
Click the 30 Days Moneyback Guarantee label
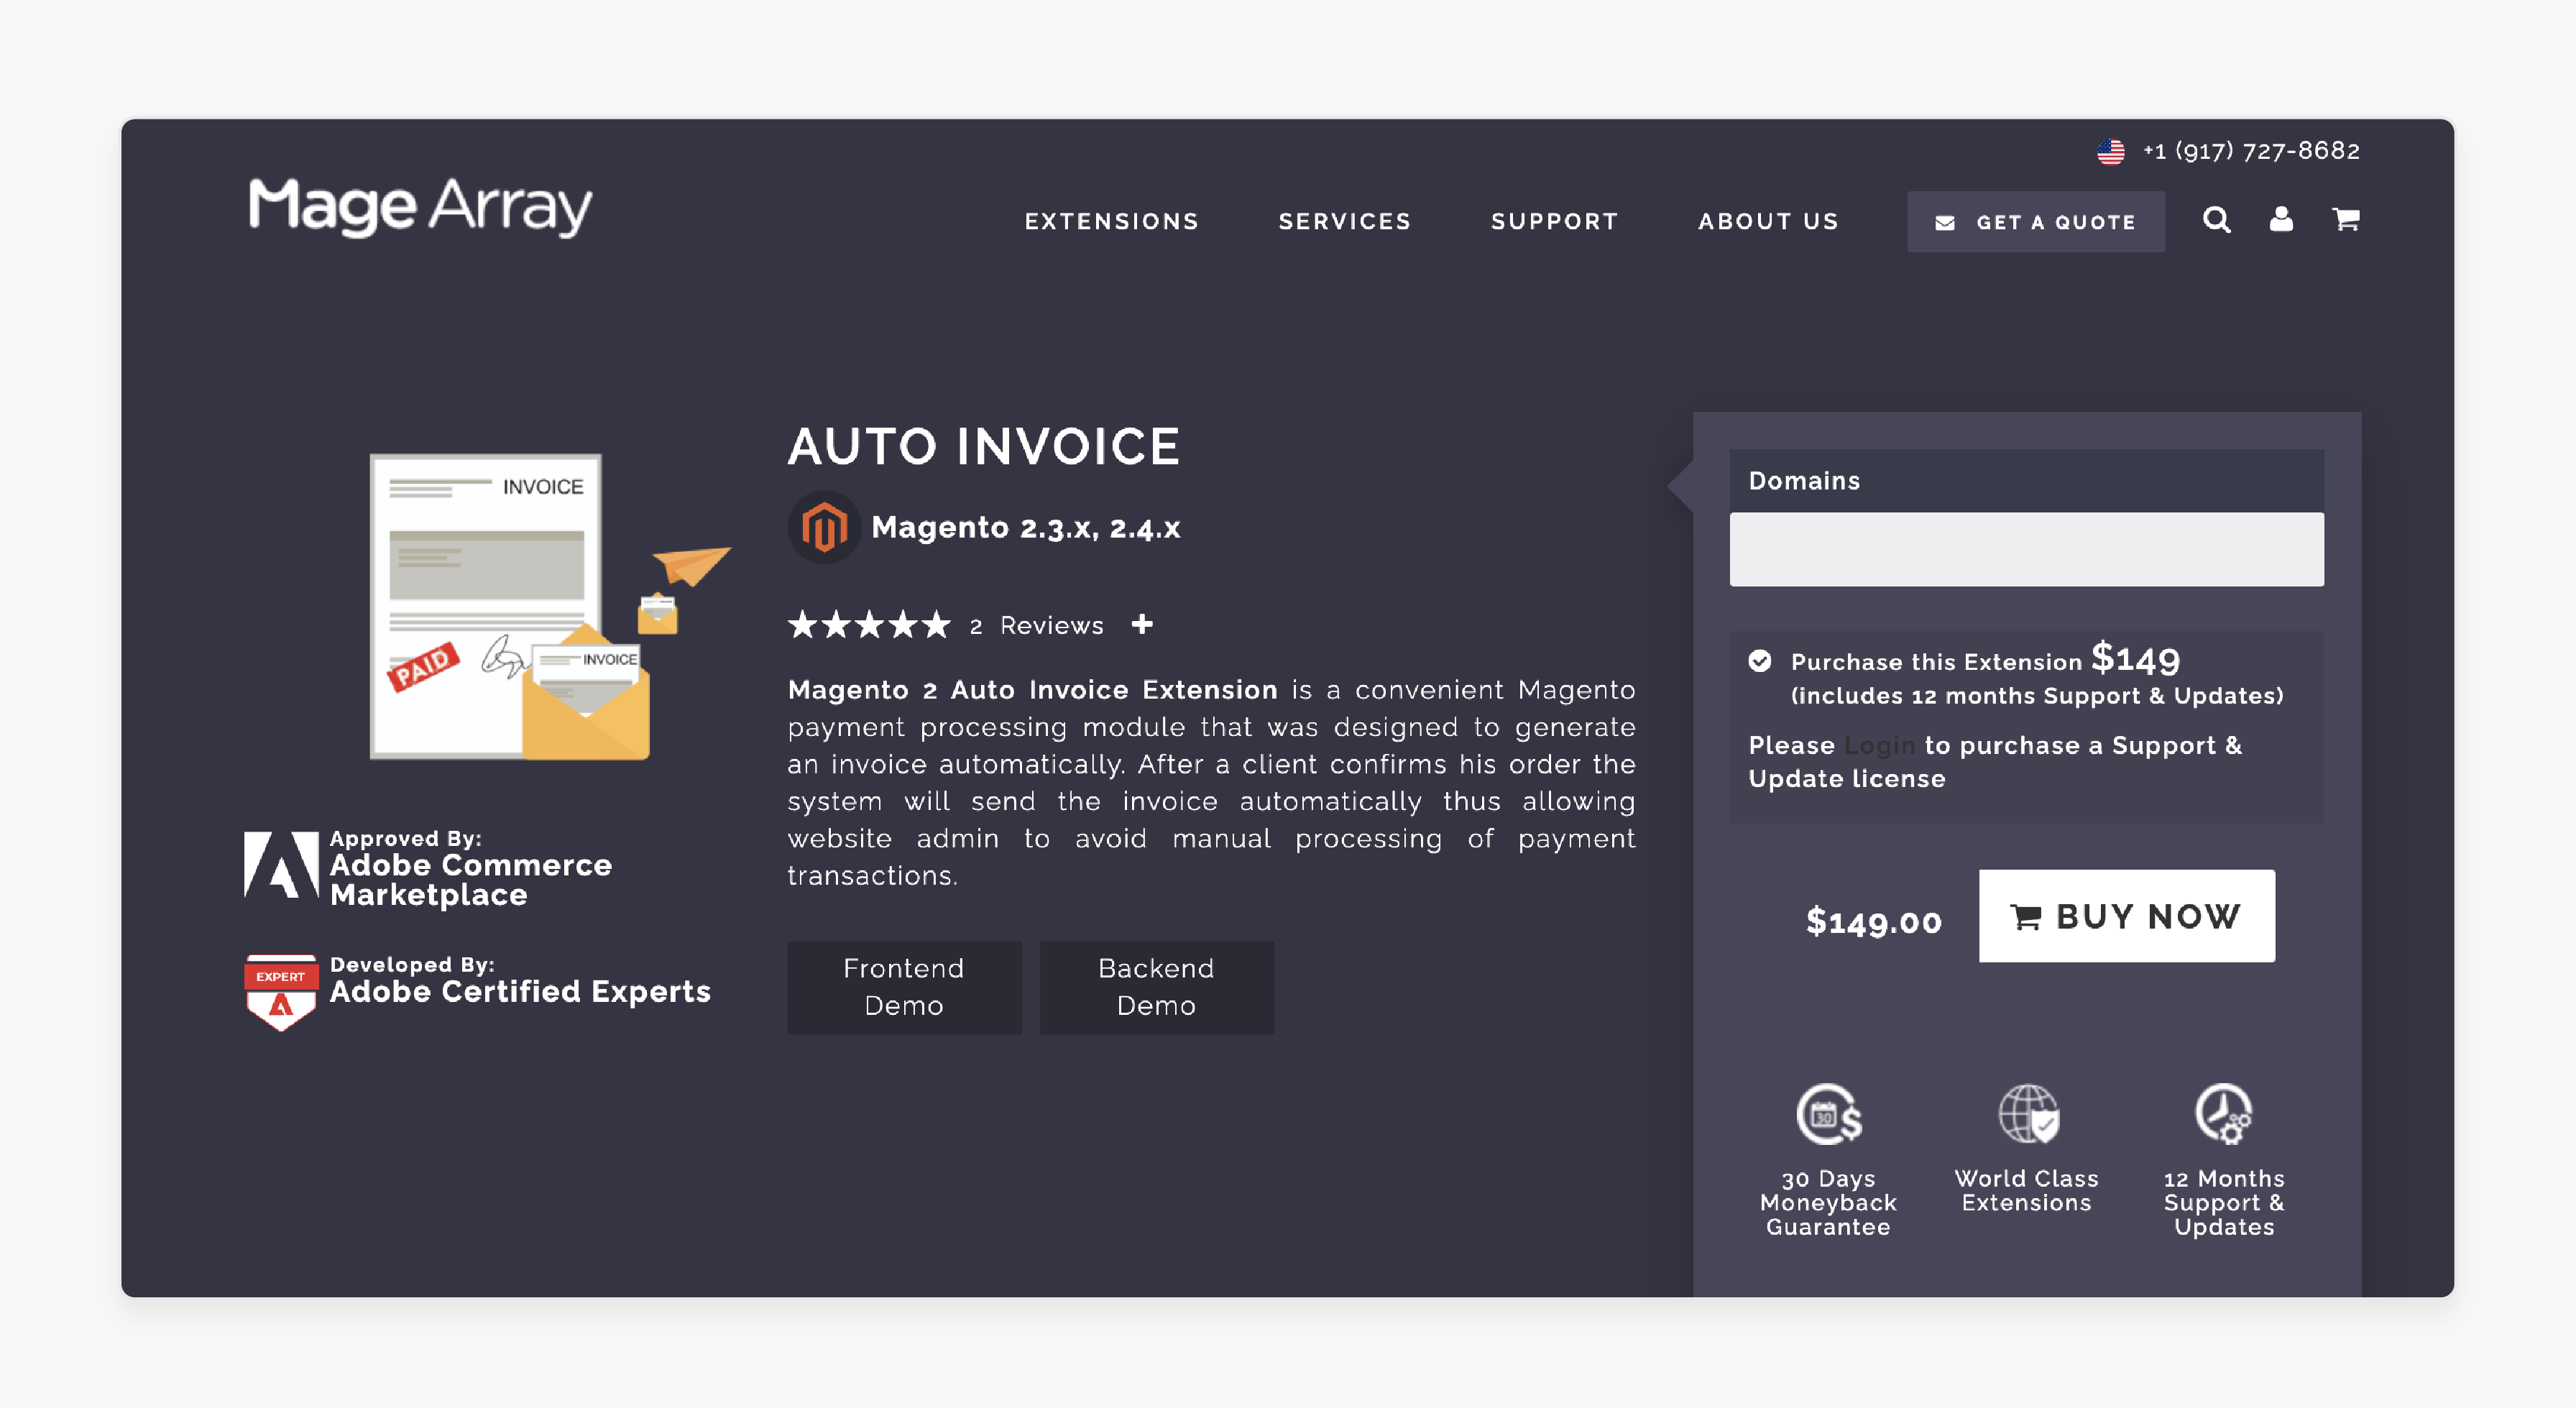tap(1829, 1203)
